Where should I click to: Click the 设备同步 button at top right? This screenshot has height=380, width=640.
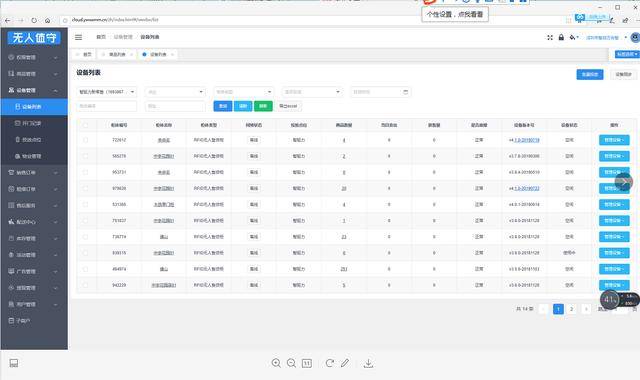(x=623, y=74)
